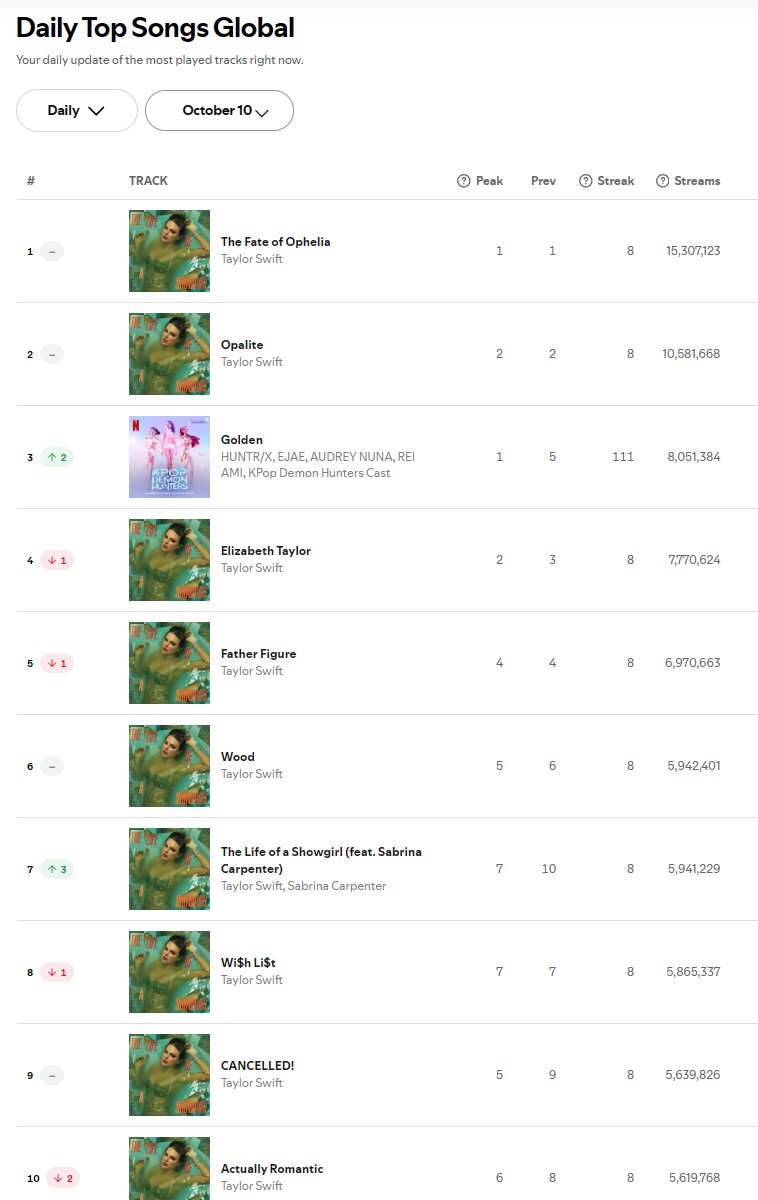The height and width of the screenshot is (1200, 758).
Task: Click the CANCELLED! song title
Action: (257, 1066)
